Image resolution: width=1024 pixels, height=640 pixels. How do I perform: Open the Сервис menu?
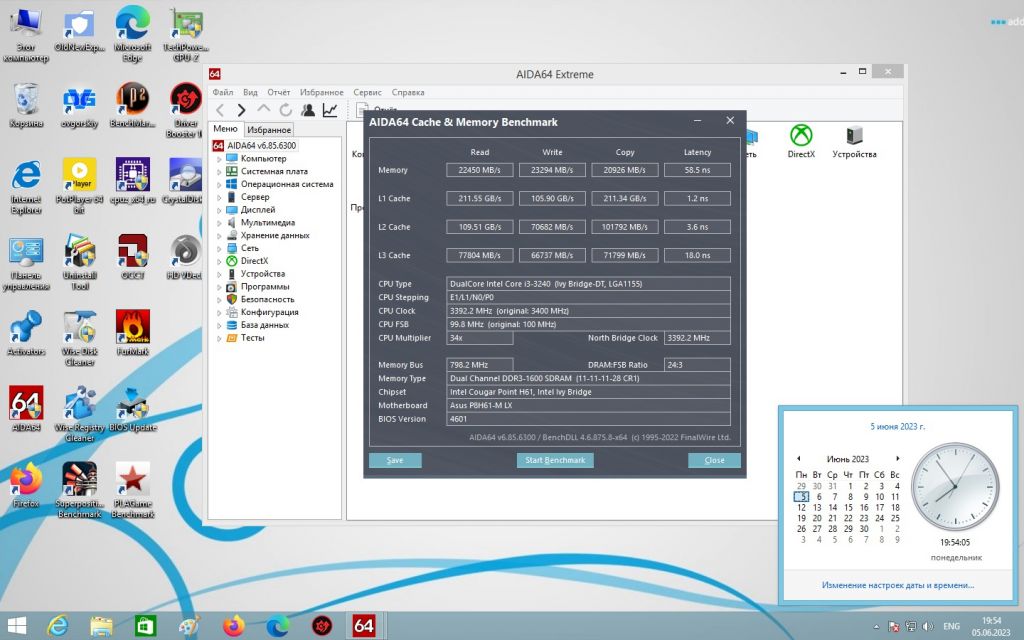click(x=368, y=92)
